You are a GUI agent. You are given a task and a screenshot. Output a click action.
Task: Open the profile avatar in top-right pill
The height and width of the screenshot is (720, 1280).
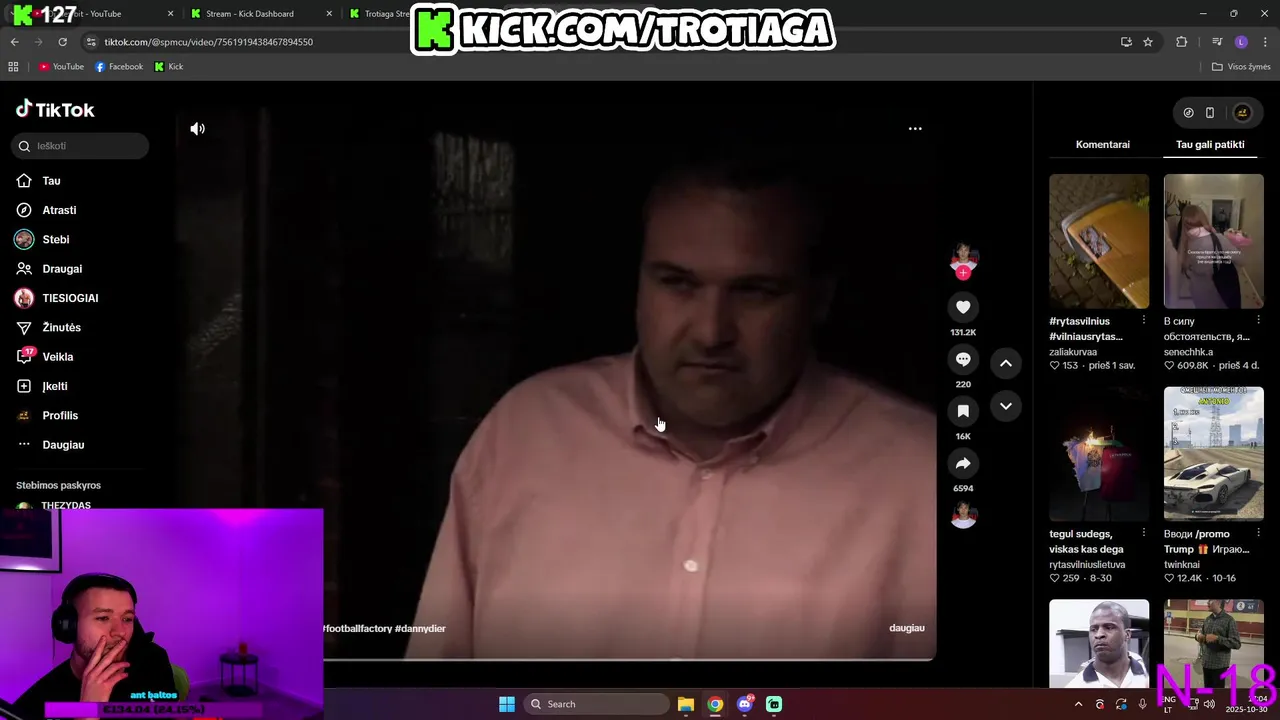tap(1243, 113)
